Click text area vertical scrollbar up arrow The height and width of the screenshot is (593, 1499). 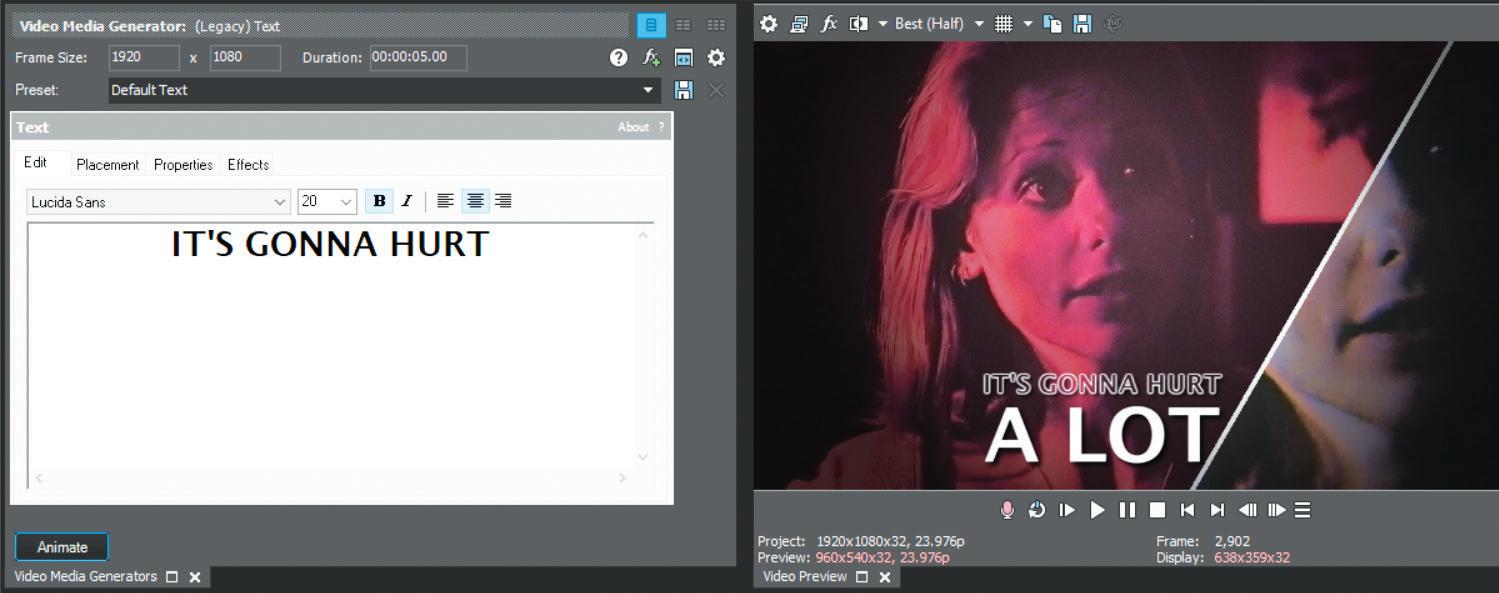(x=643, y=235)
